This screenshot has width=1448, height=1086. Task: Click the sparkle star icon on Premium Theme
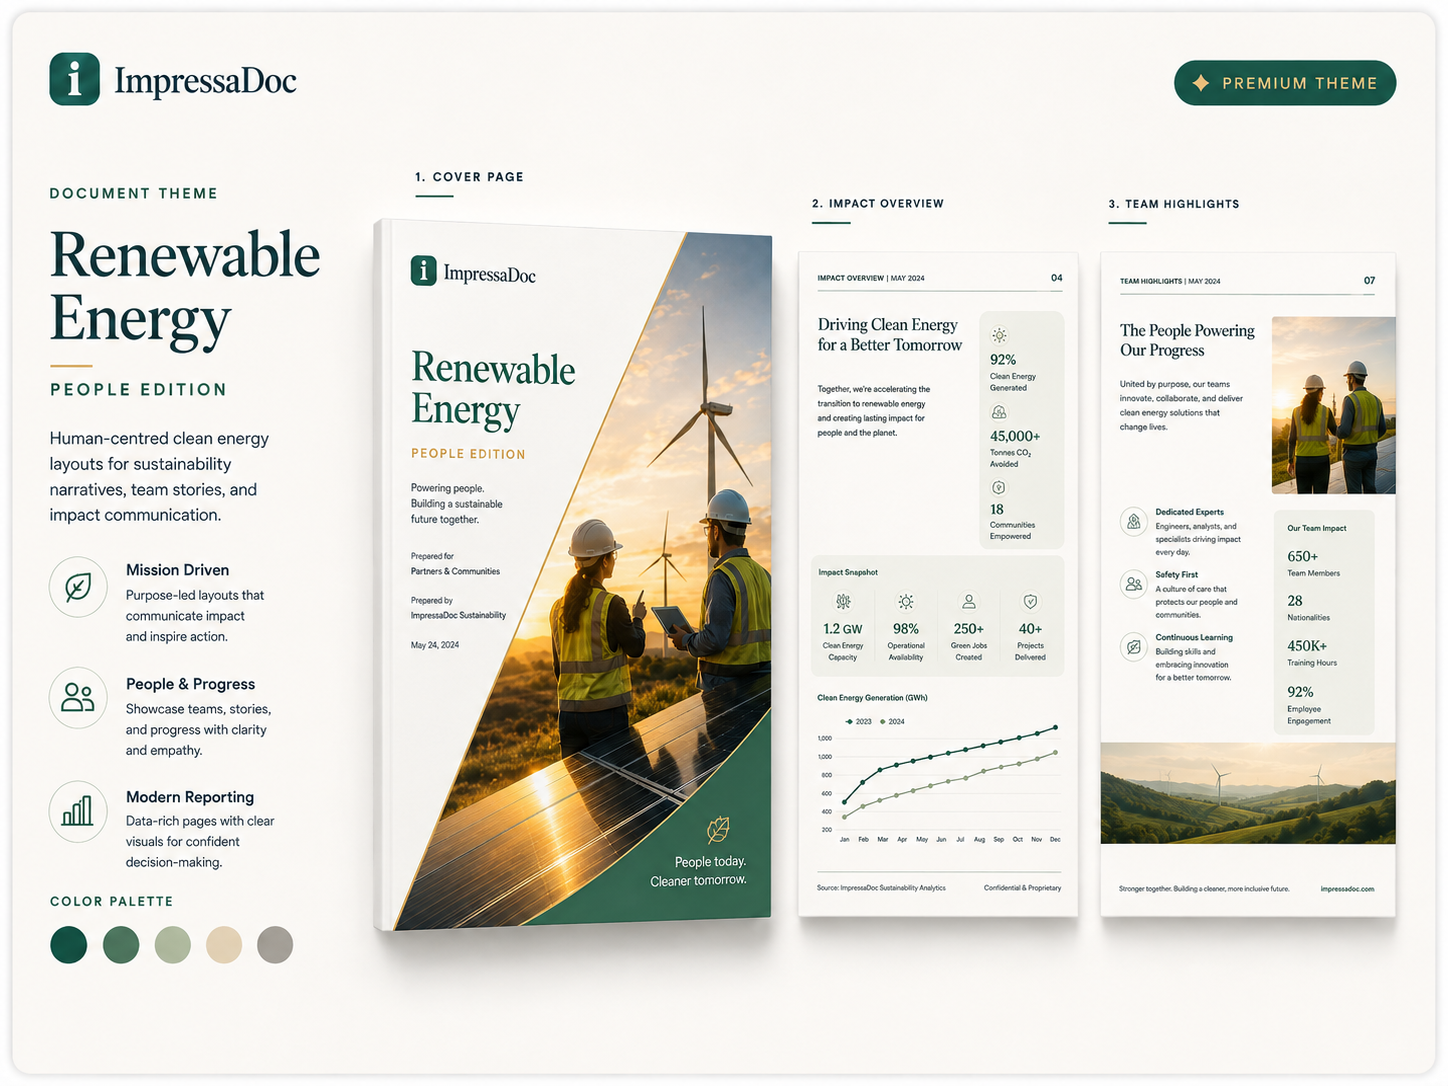pyautogui.click(x=1201, y=83)
